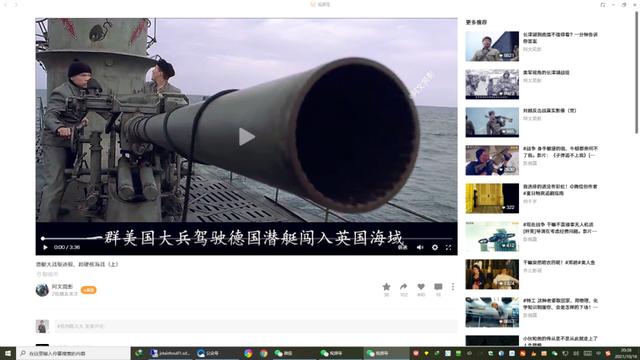Open the playback speed option
Image resolution: width=640 pixels, height=360 pixels.
pyautogui.click(x=403, y=247)
